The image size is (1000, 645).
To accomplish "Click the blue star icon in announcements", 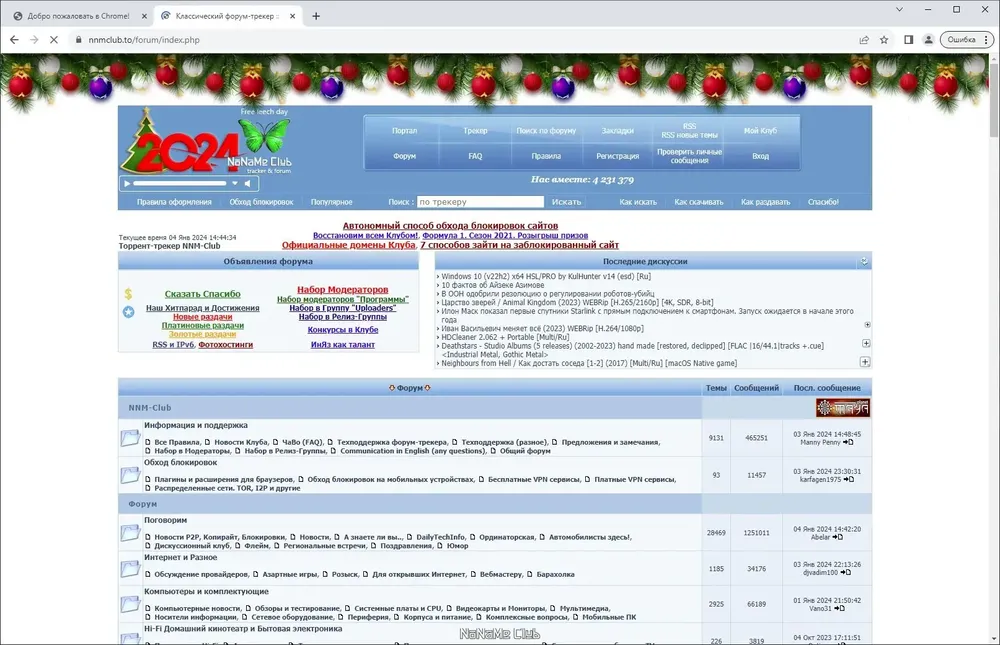I will (128, 312).
